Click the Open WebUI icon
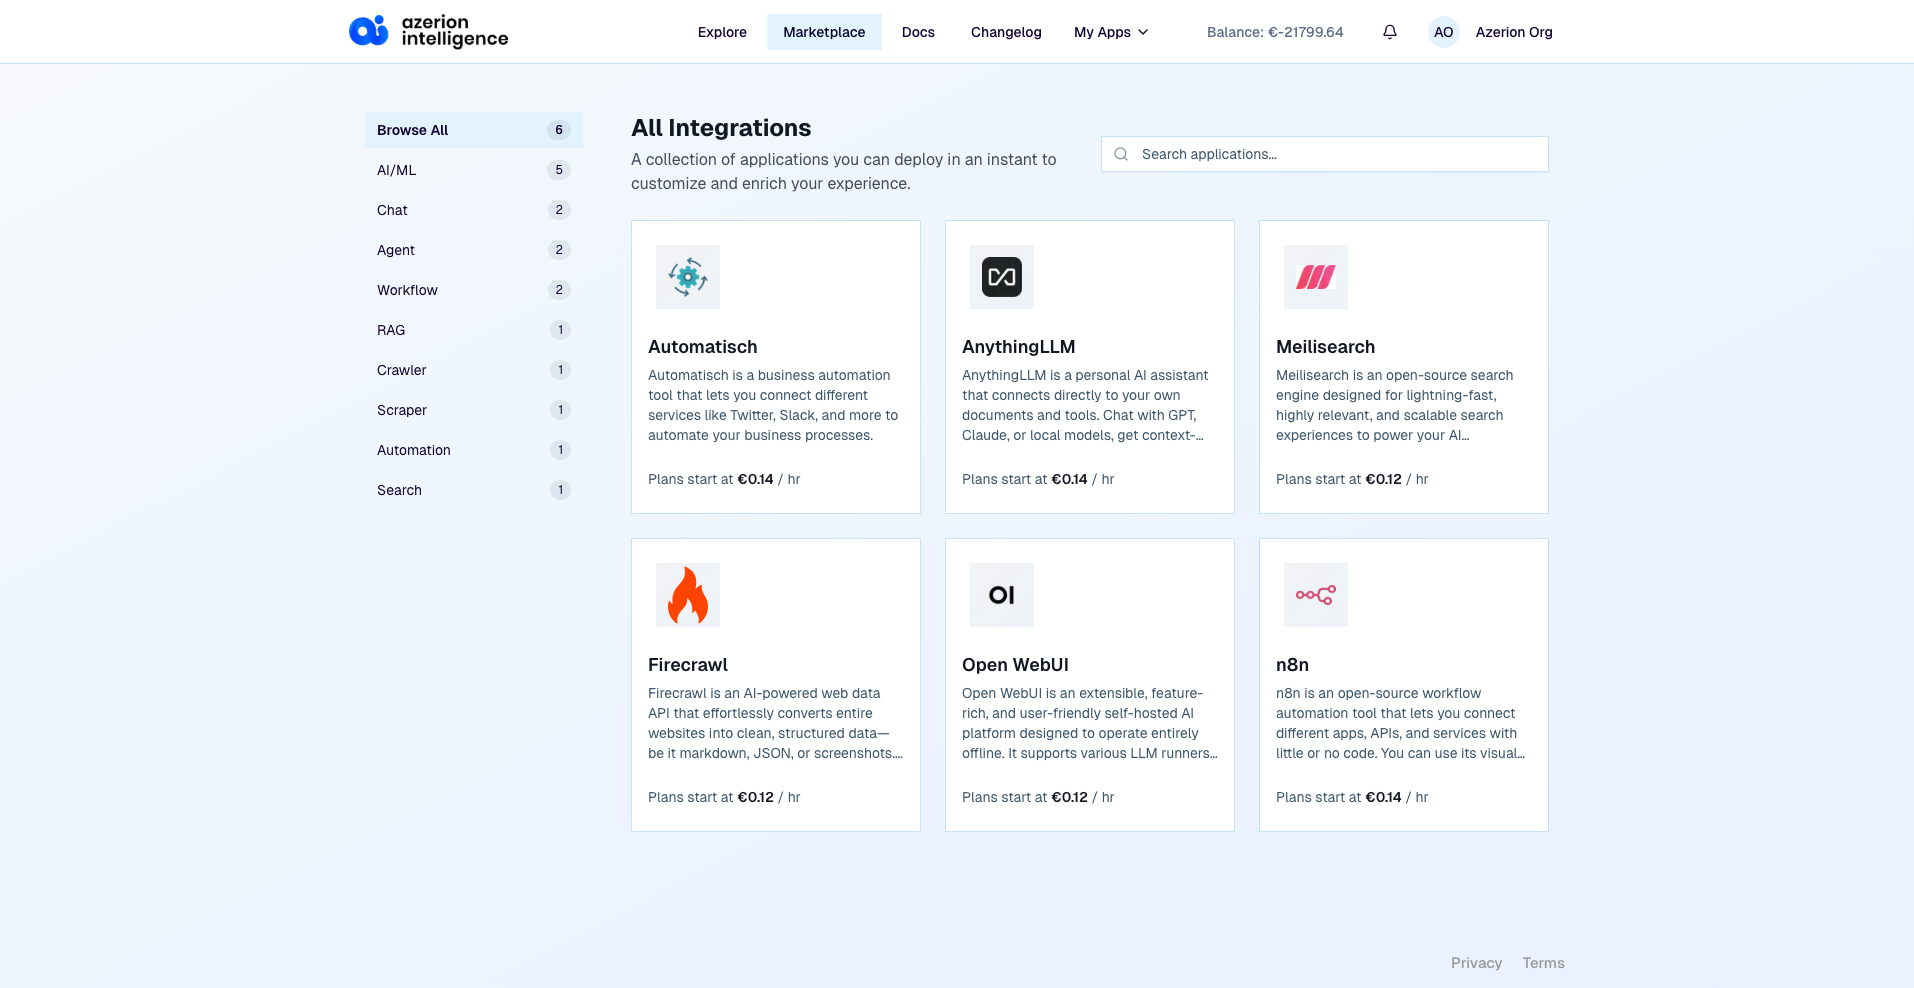The height and width of the screenshot is (988, 1914). (x=1001, y=595)
